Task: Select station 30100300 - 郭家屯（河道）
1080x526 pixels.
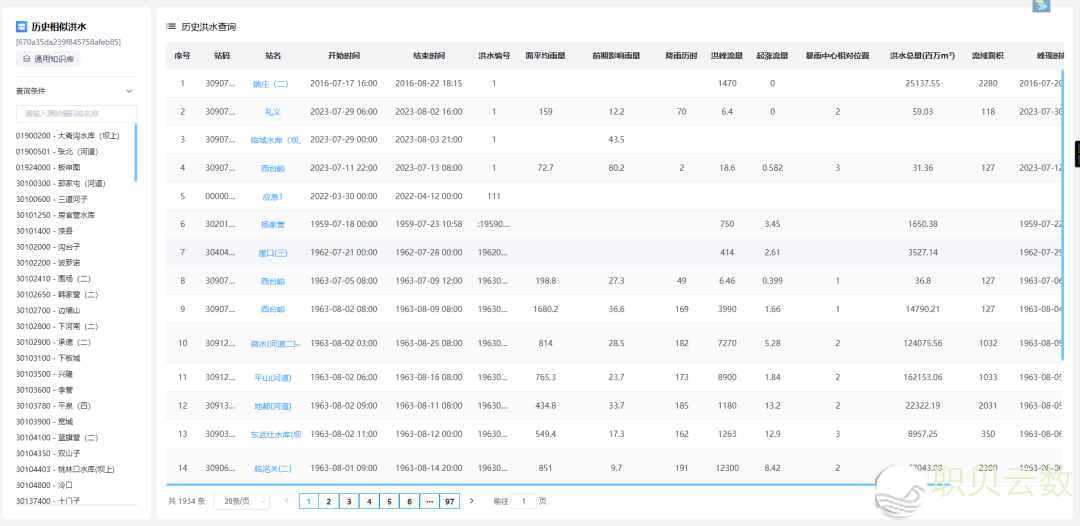Action: click(x=61, y=183)
